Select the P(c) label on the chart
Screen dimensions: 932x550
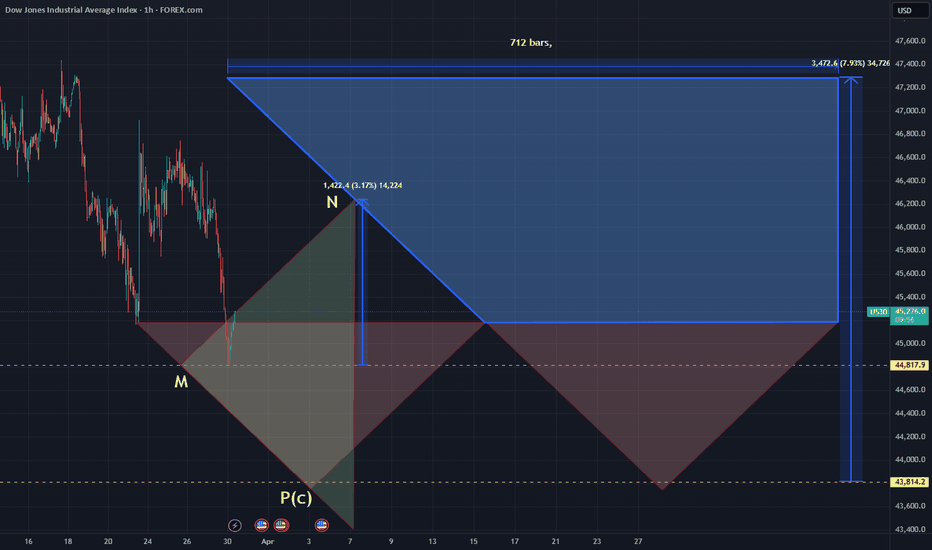tap(296, 498)
